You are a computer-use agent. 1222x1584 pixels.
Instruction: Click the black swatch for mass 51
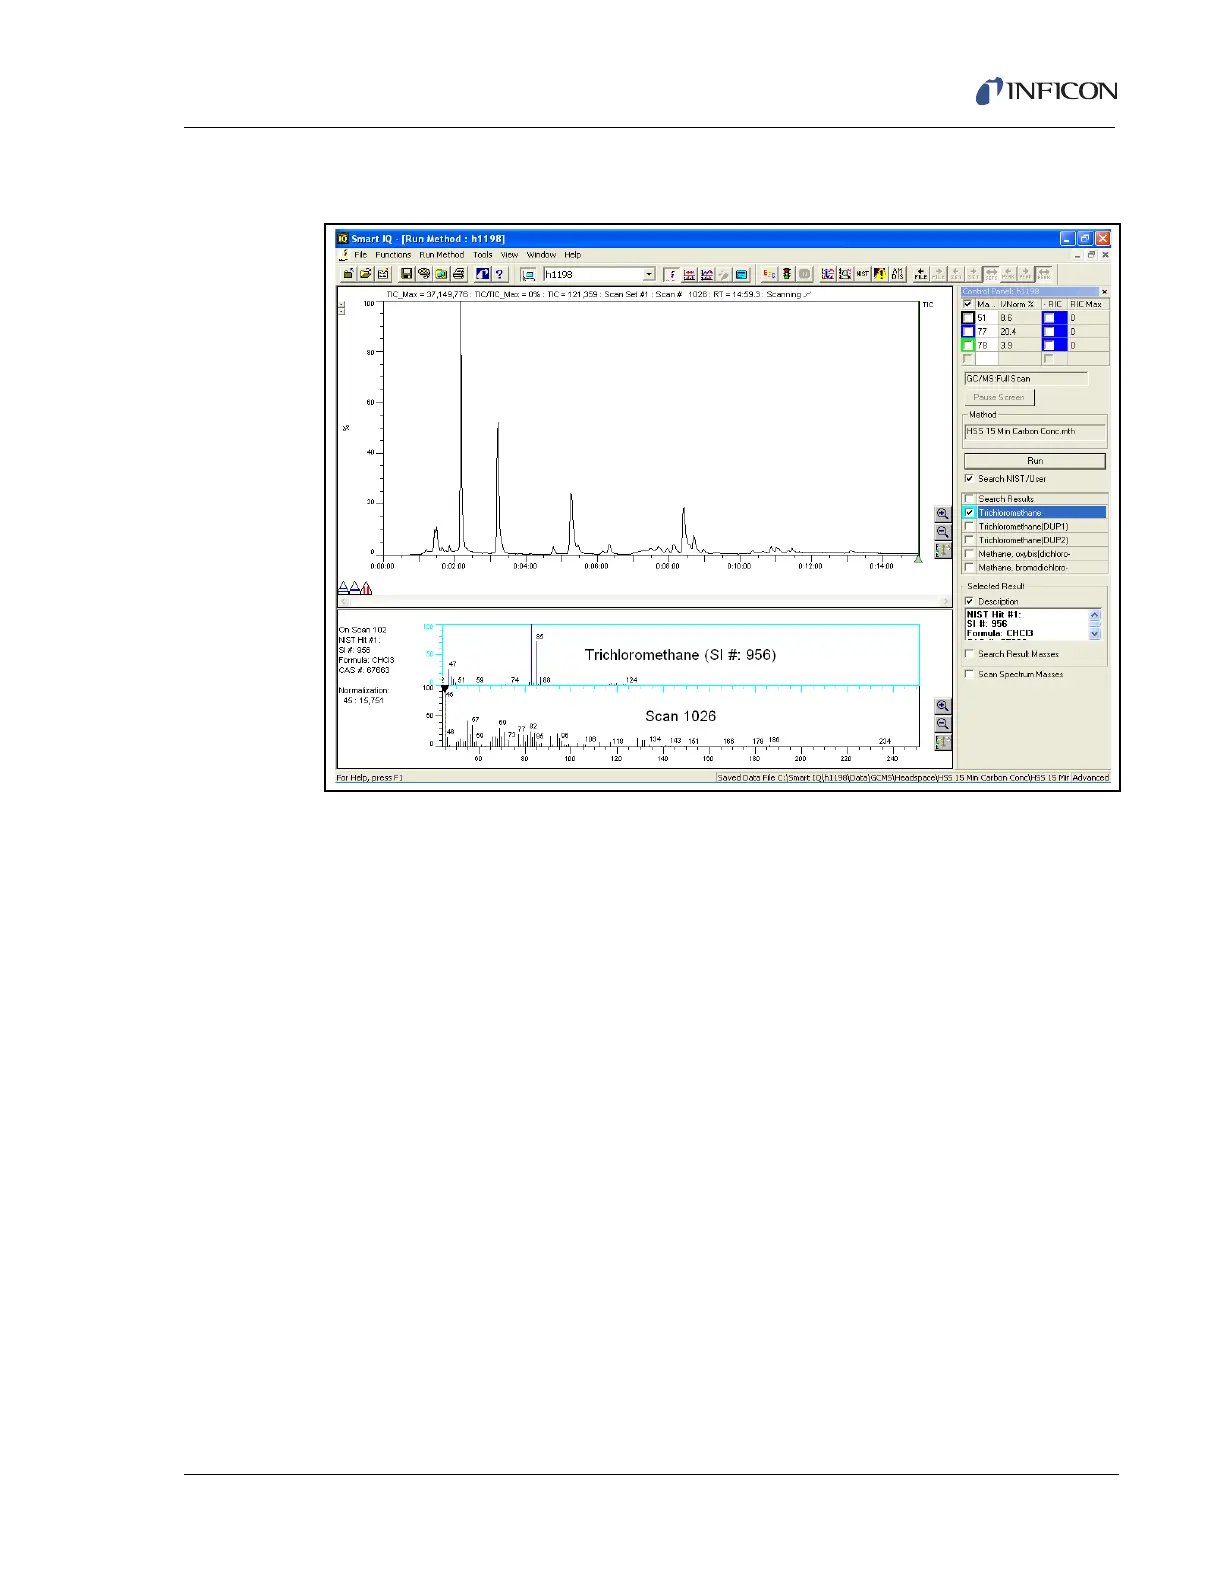(968, 318)
